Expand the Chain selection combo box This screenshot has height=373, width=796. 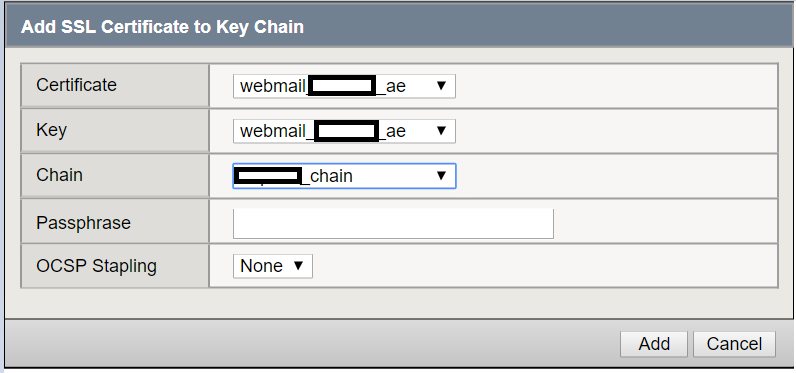344,176
